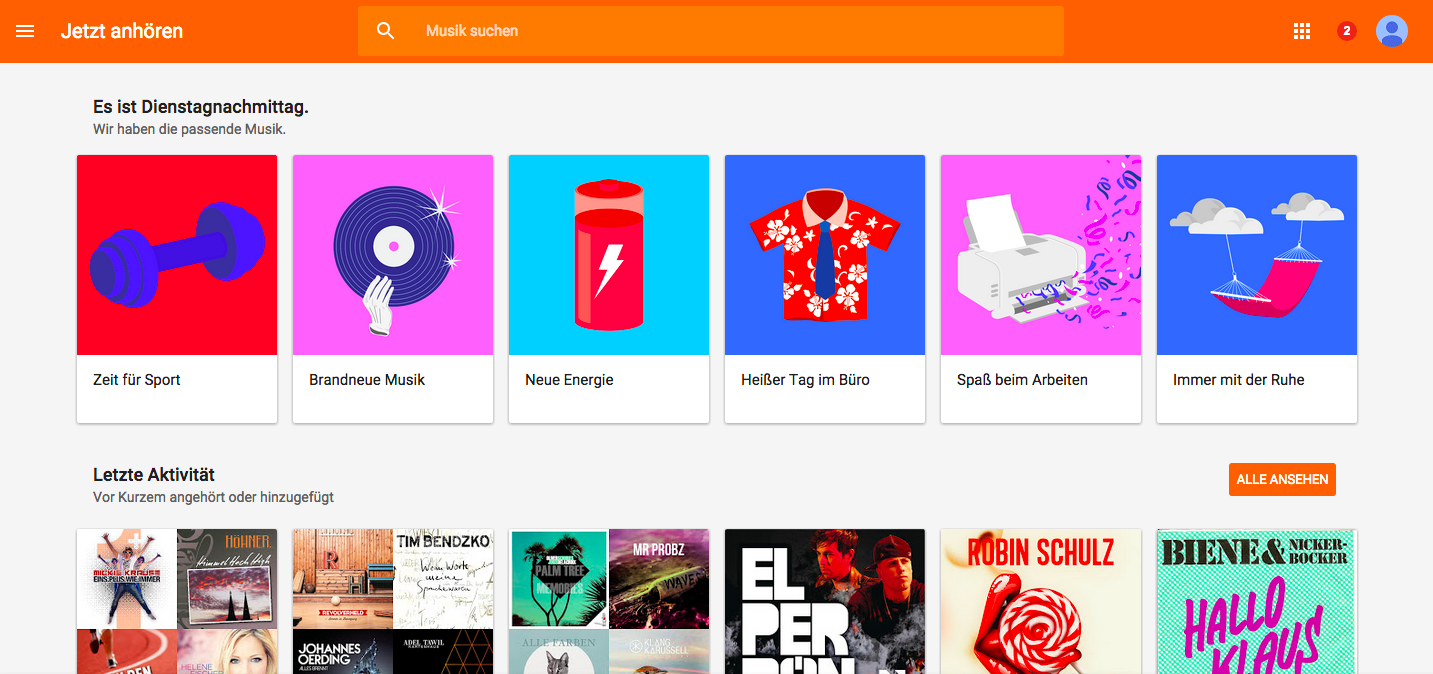Open the hamburger navigation menu
Image resolution: width=1433 pixels, height=674 pixels.
(25, 31)
